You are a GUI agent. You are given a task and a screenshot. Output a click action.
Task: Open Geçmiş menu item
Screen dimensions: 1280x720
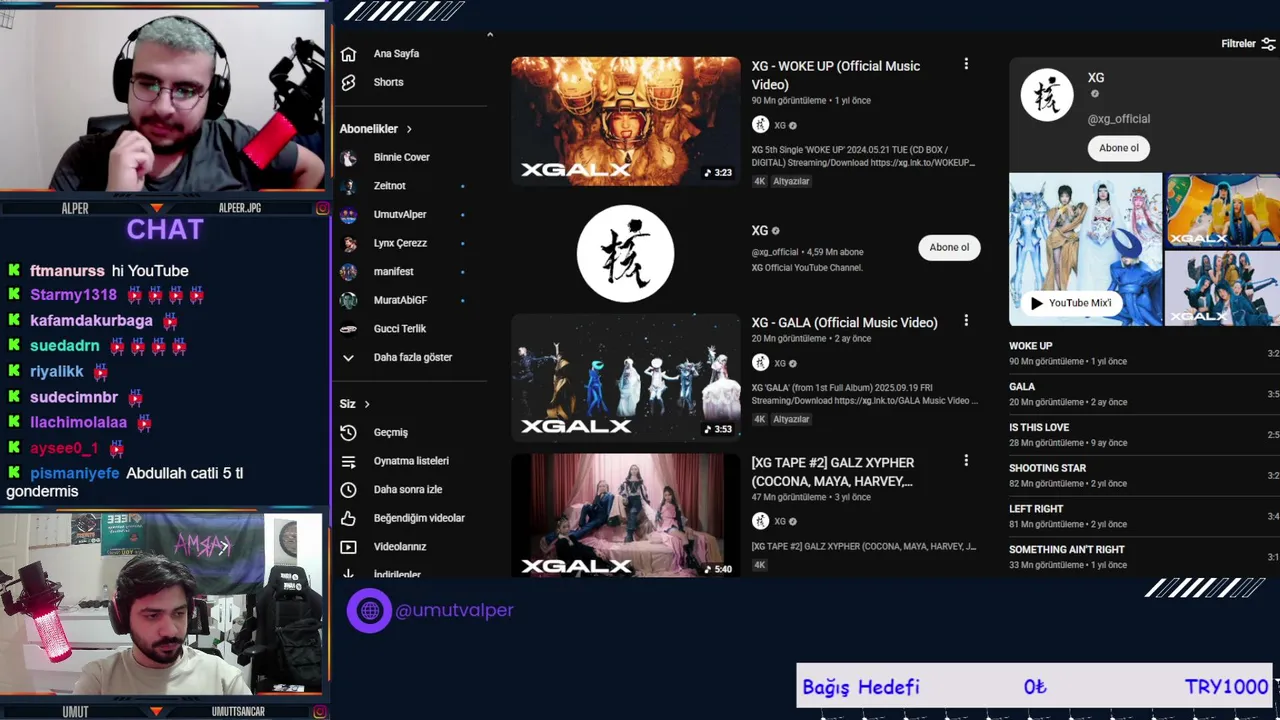pos(391,432)
